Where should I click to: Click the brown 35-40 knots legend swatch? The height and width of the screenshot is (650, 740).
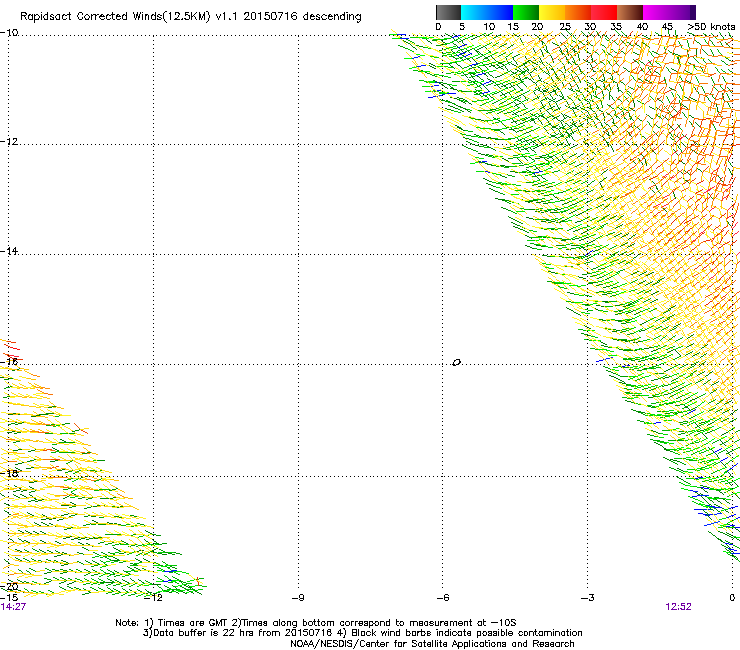pyautogui.click(x=630, y=12)
